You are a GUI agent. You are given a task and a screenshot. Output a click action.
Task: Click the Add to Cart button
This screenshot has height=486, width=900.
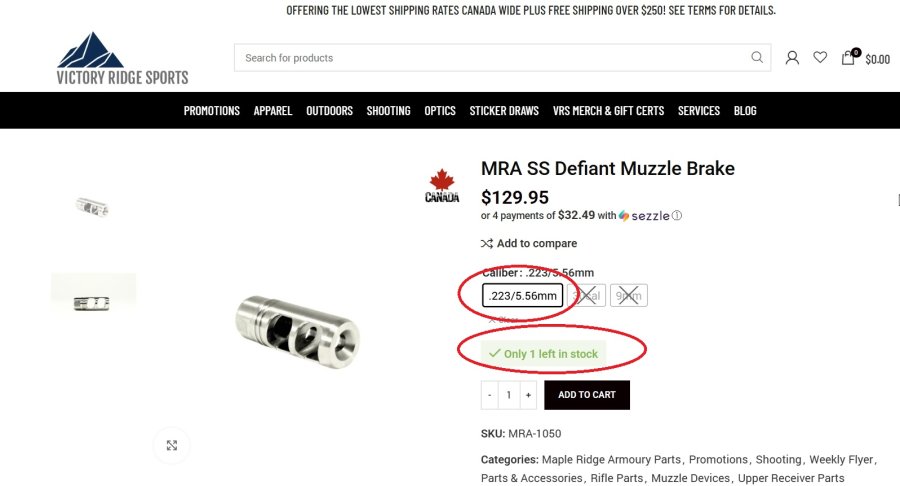[x=587, y=395]
